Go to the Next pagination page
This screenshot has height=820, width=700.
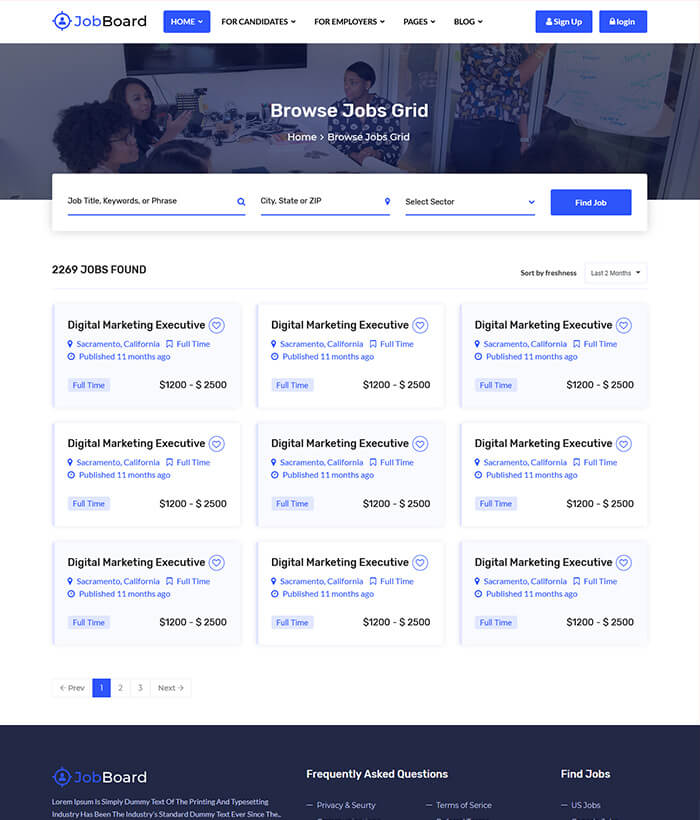pyautogui.click(x=171, y=688)
